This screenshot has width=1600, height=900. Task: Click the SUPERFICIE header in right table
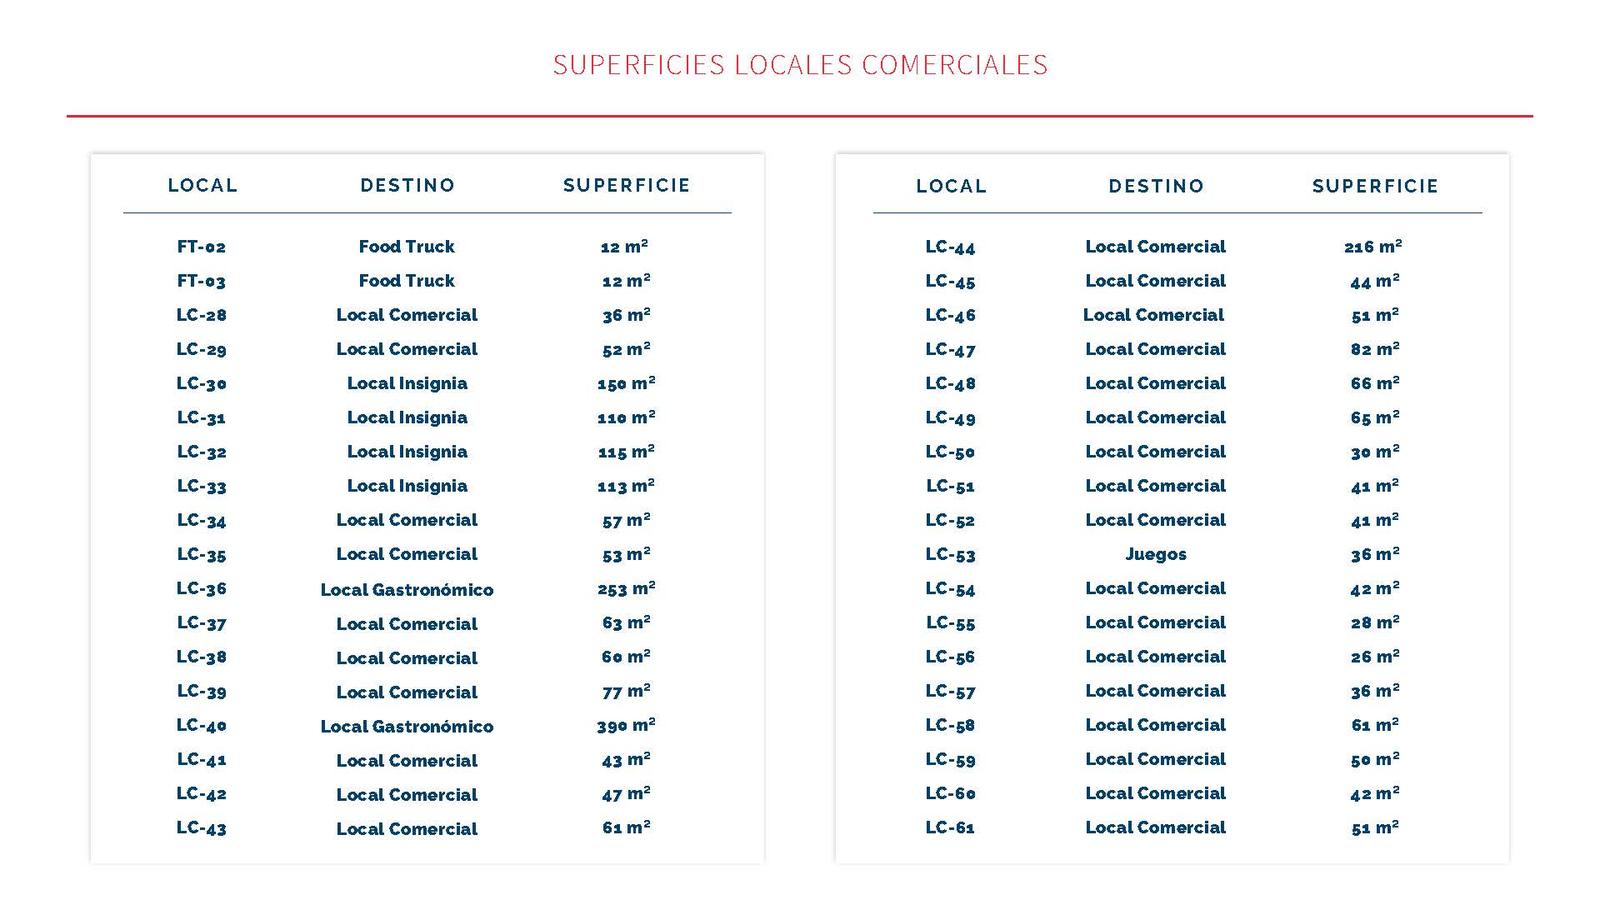click(1375, 186)
